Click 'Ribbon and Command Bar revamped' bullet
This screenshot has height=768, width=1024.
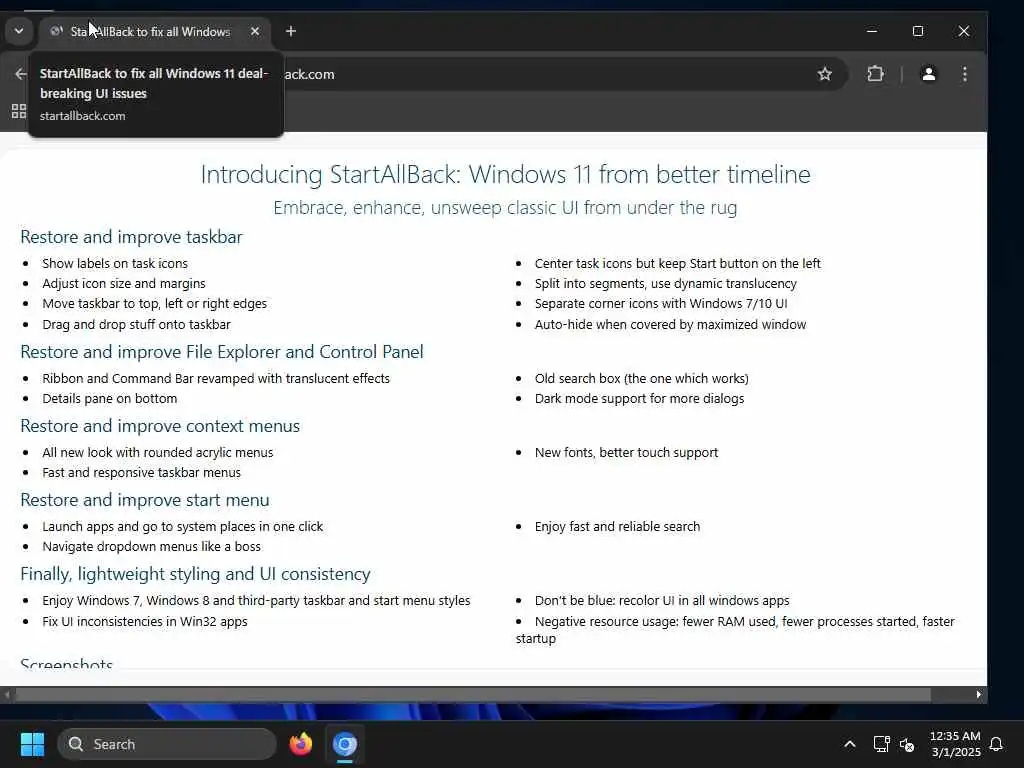tap(216, 378)
